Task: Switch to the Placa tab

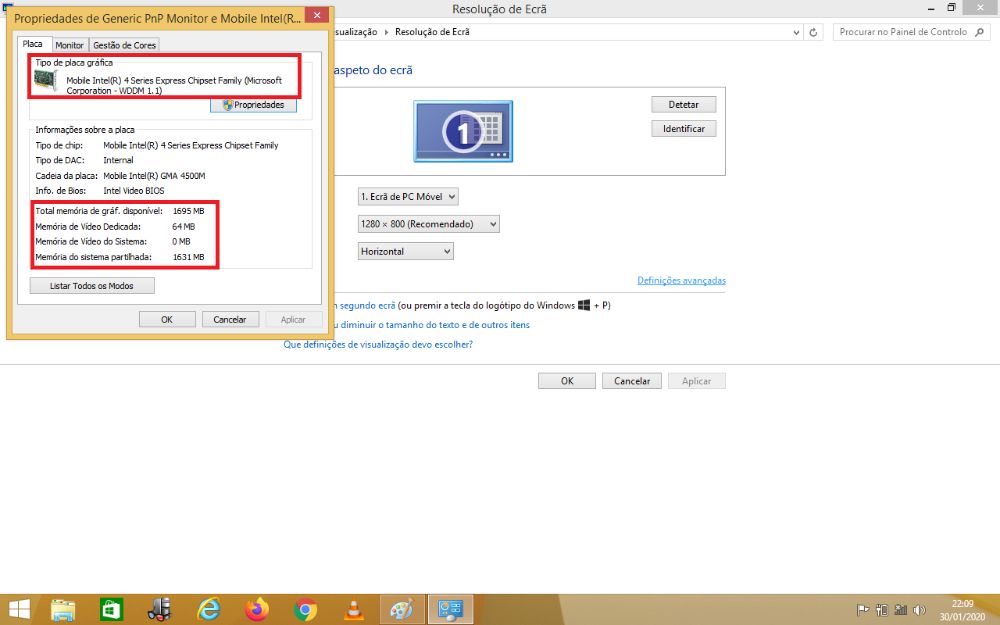Action: [33, 44]
